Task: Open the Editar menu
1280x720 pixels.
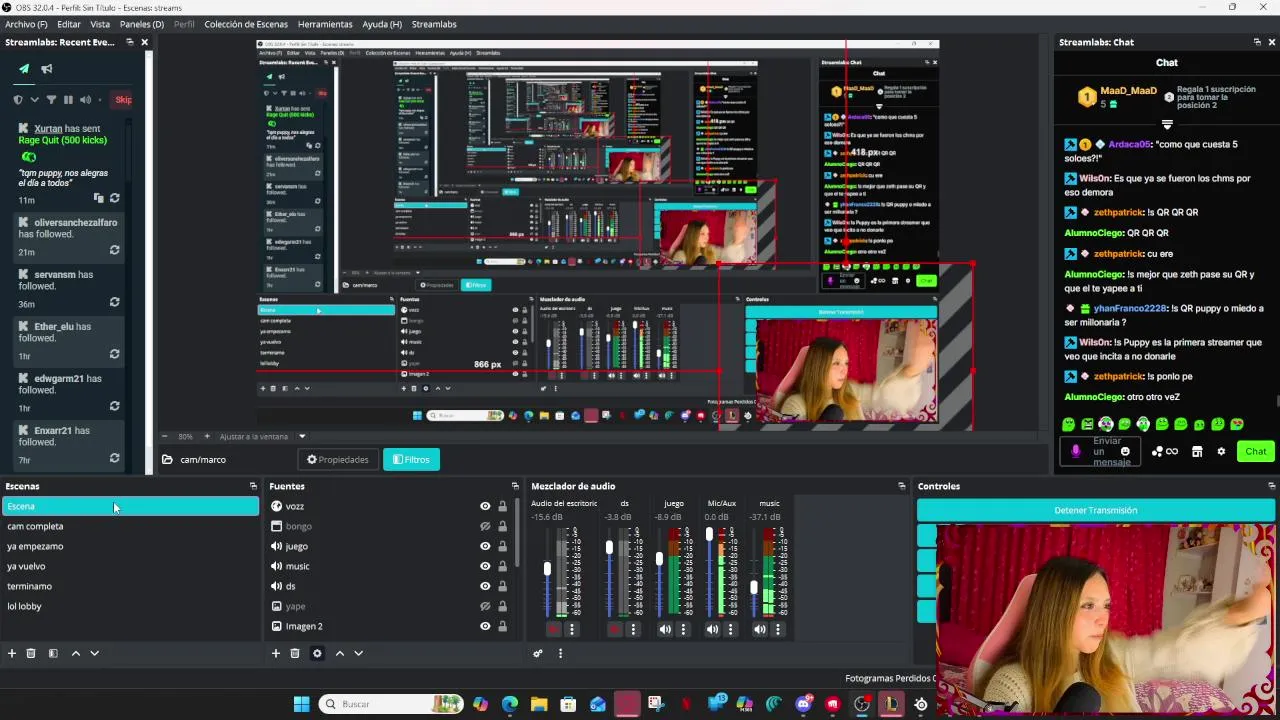Action: [69, 24]
